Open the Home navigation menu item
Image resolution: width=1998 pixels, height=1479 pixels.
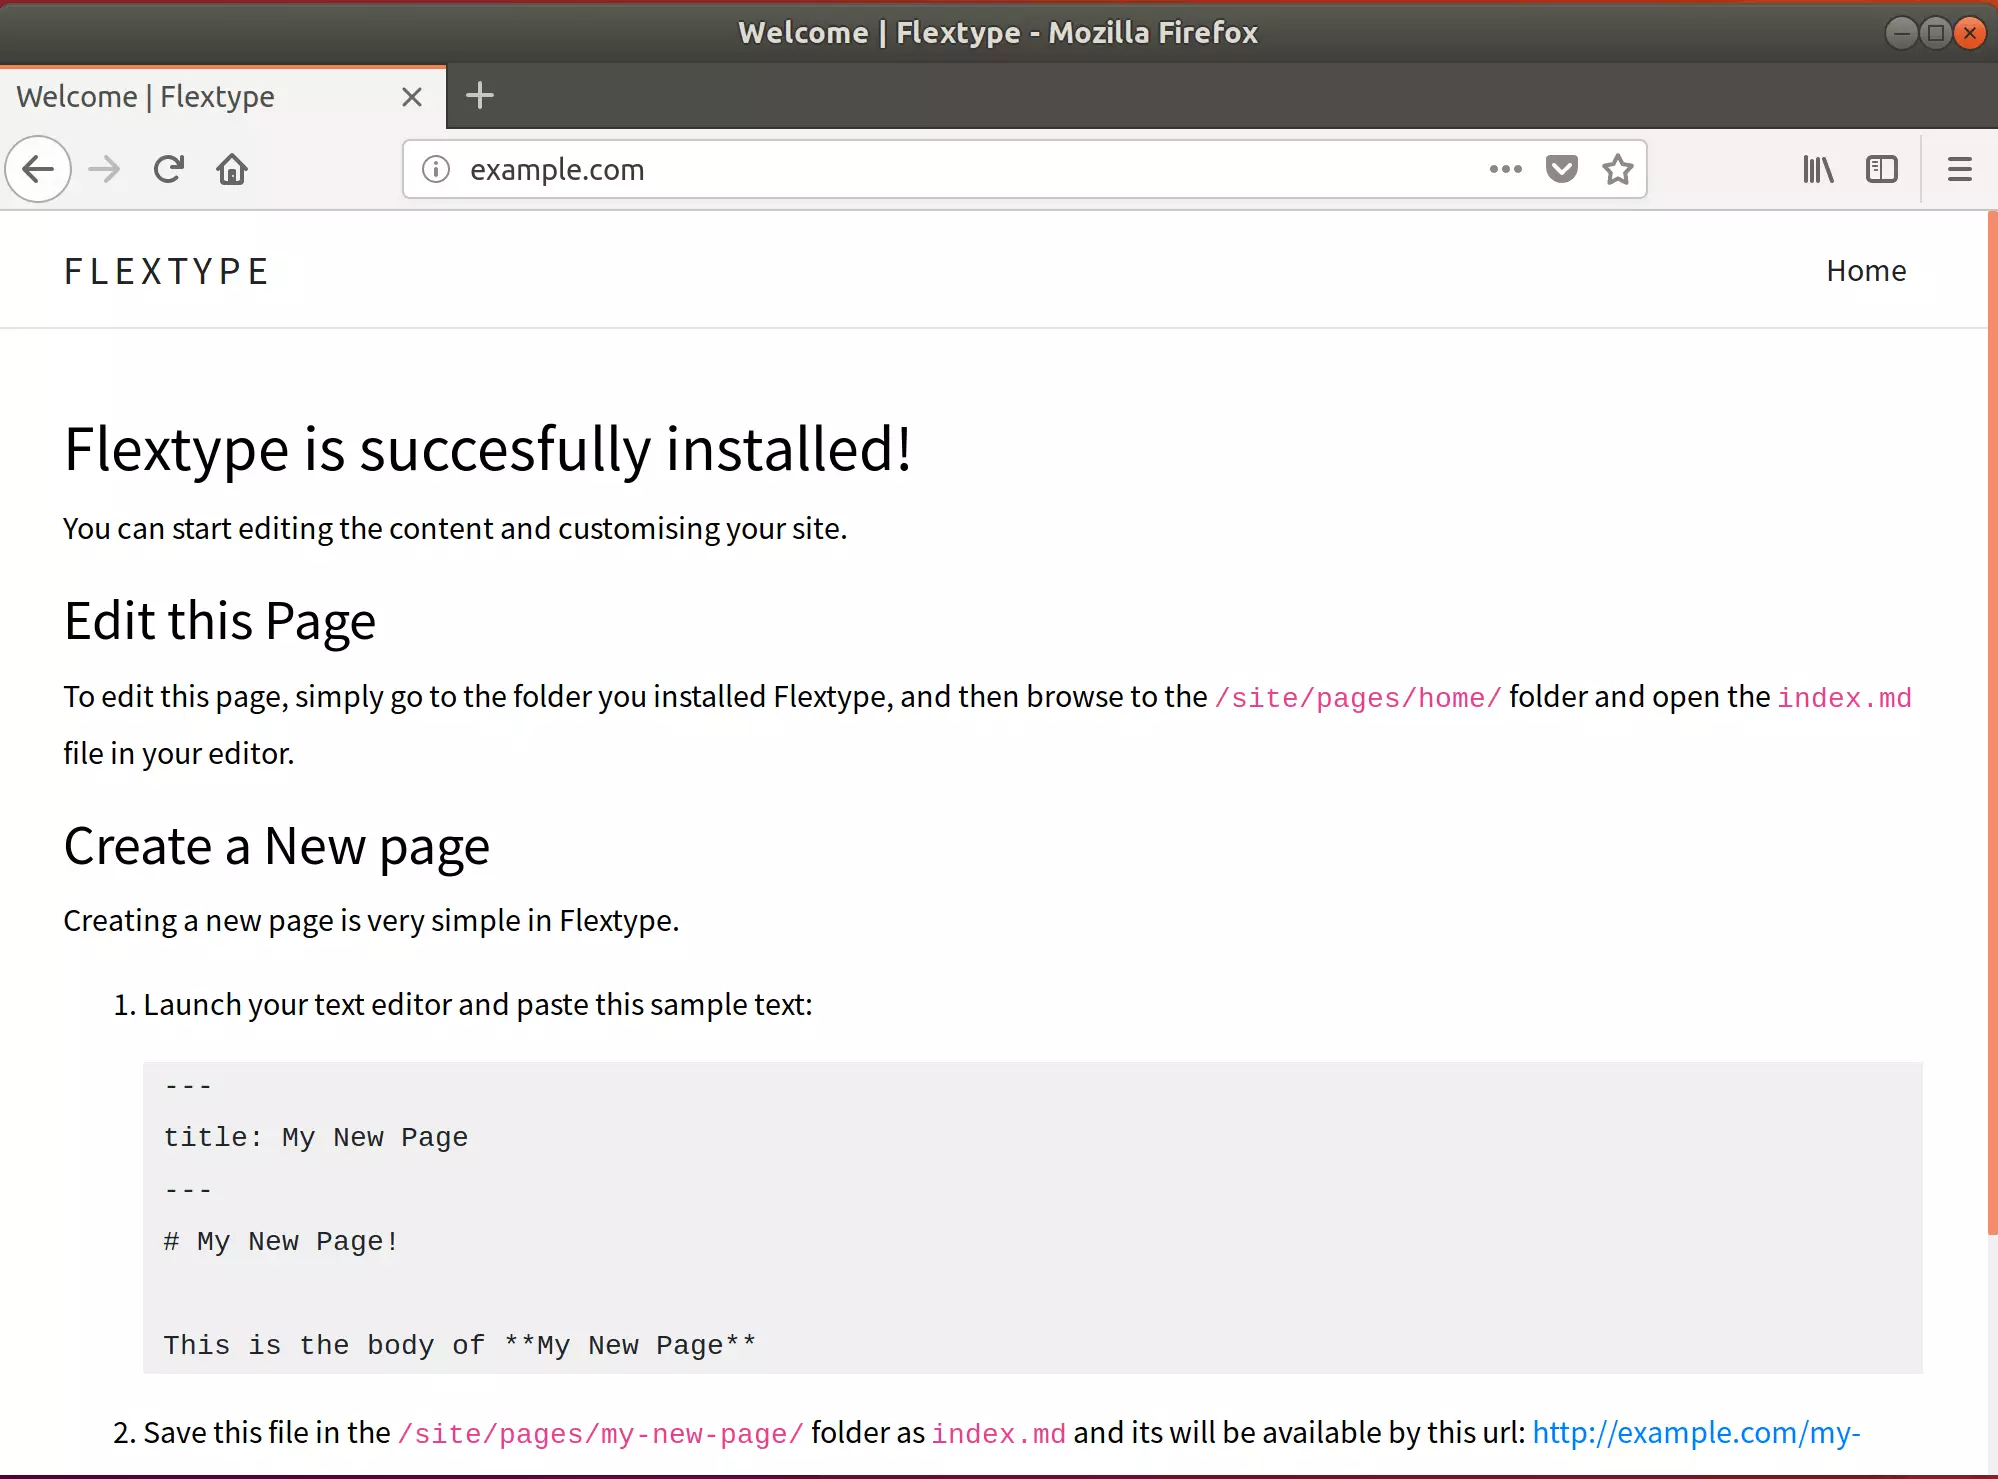click(x=1866, y=270)
